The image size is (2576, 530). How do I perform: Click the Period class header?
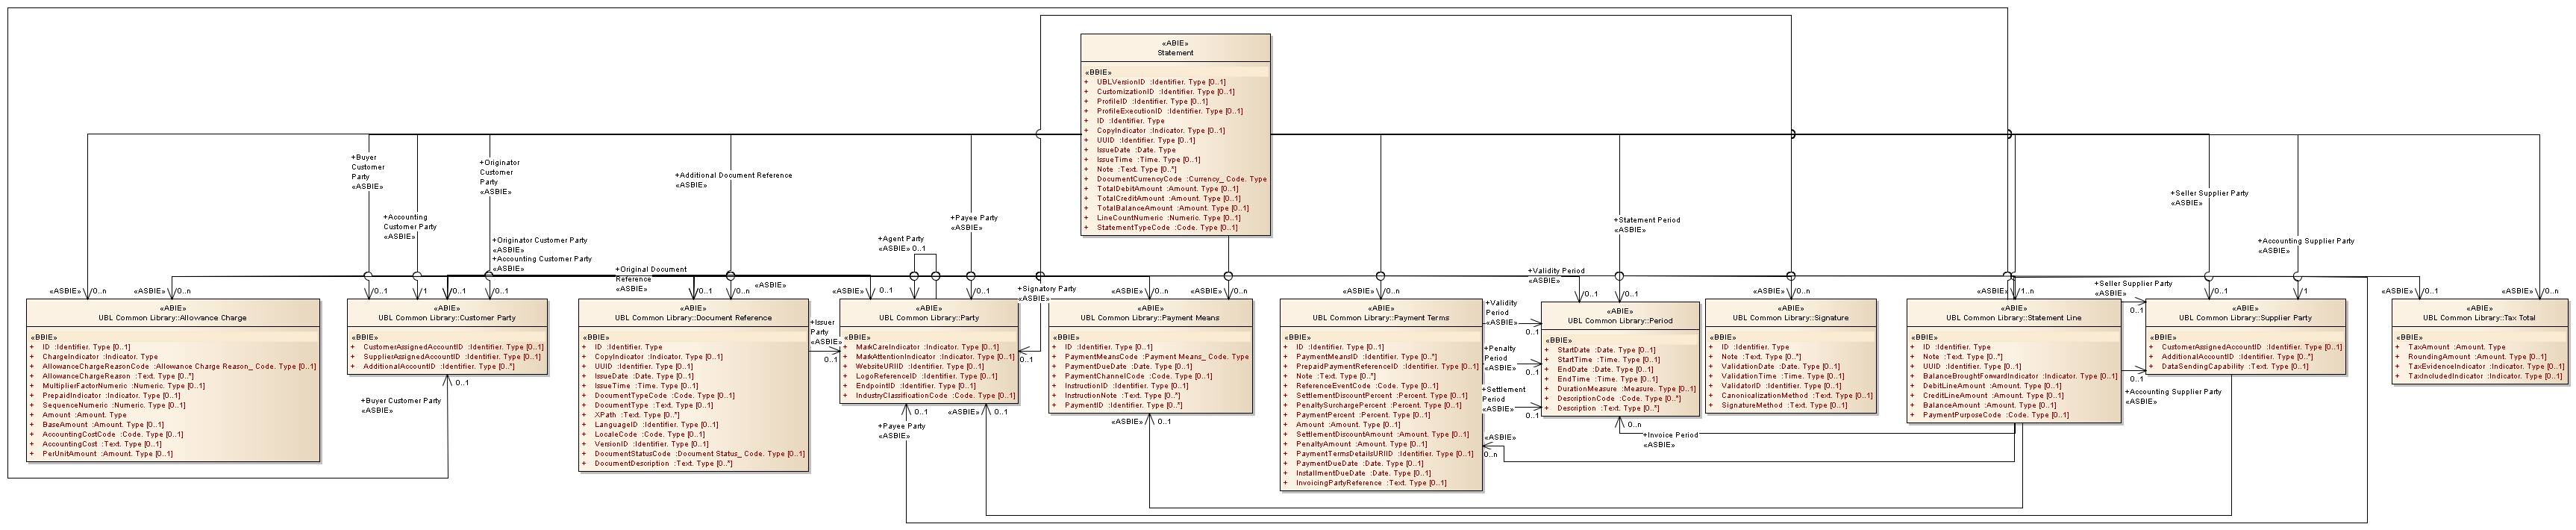[x=1619, y=321]
